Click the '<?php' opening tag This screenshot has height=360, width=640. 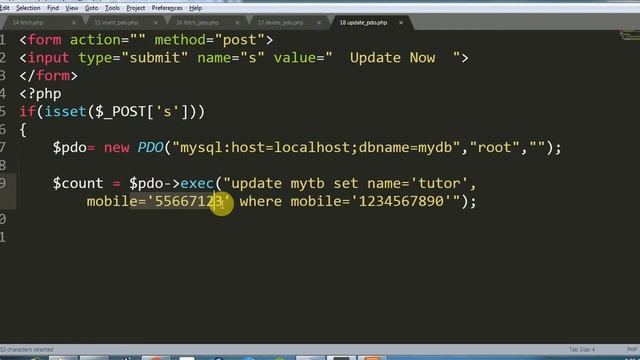click(x=40, y=94)
